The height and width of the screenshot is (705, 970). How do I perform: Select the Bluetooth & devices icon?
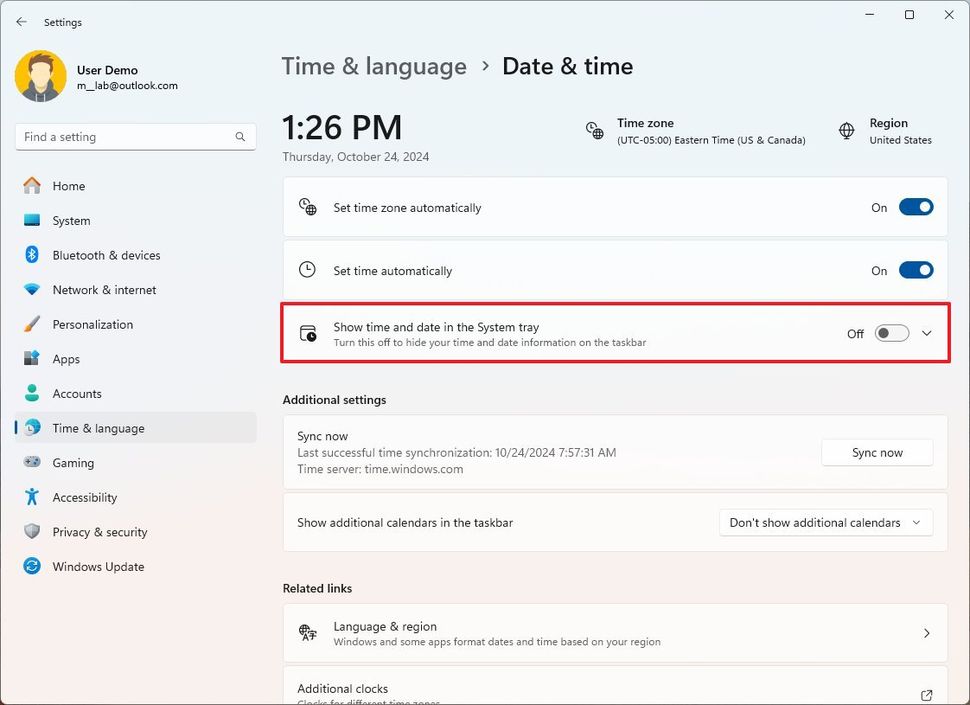[x=31, y=255]
